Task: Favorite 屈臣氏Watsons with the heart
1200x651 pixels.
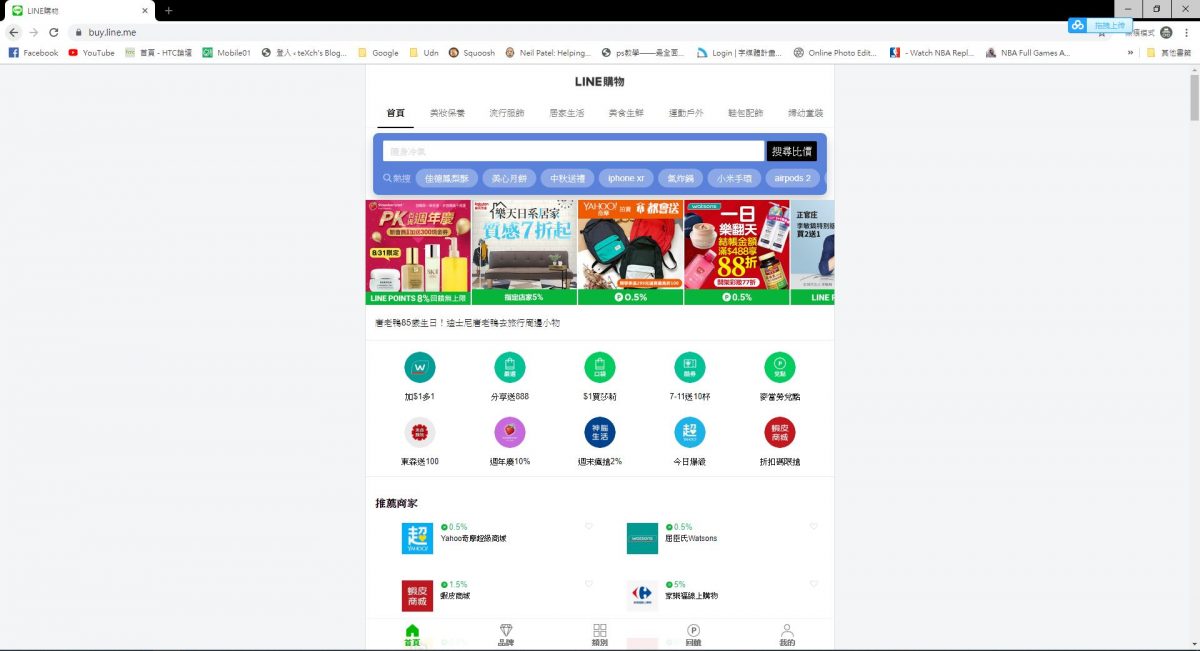Action: [x=814, y=527]
